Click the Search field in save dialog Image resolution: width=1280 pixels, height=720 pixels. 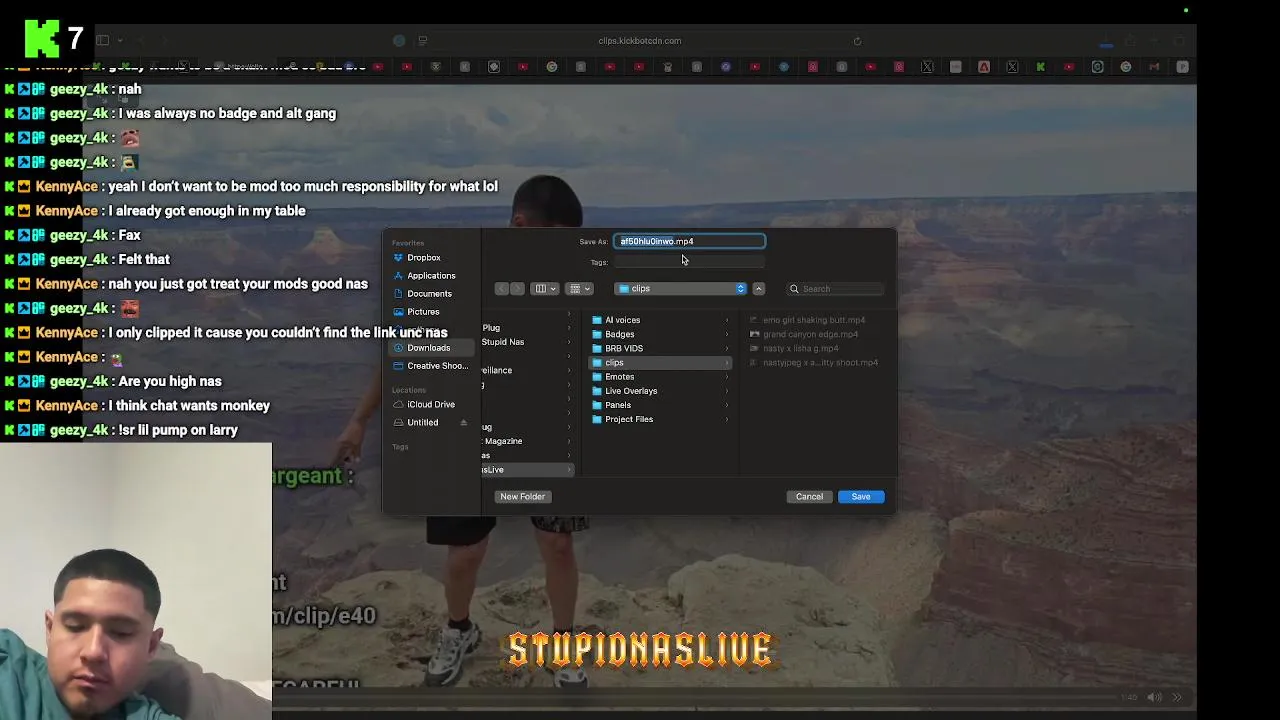point(836,289)
